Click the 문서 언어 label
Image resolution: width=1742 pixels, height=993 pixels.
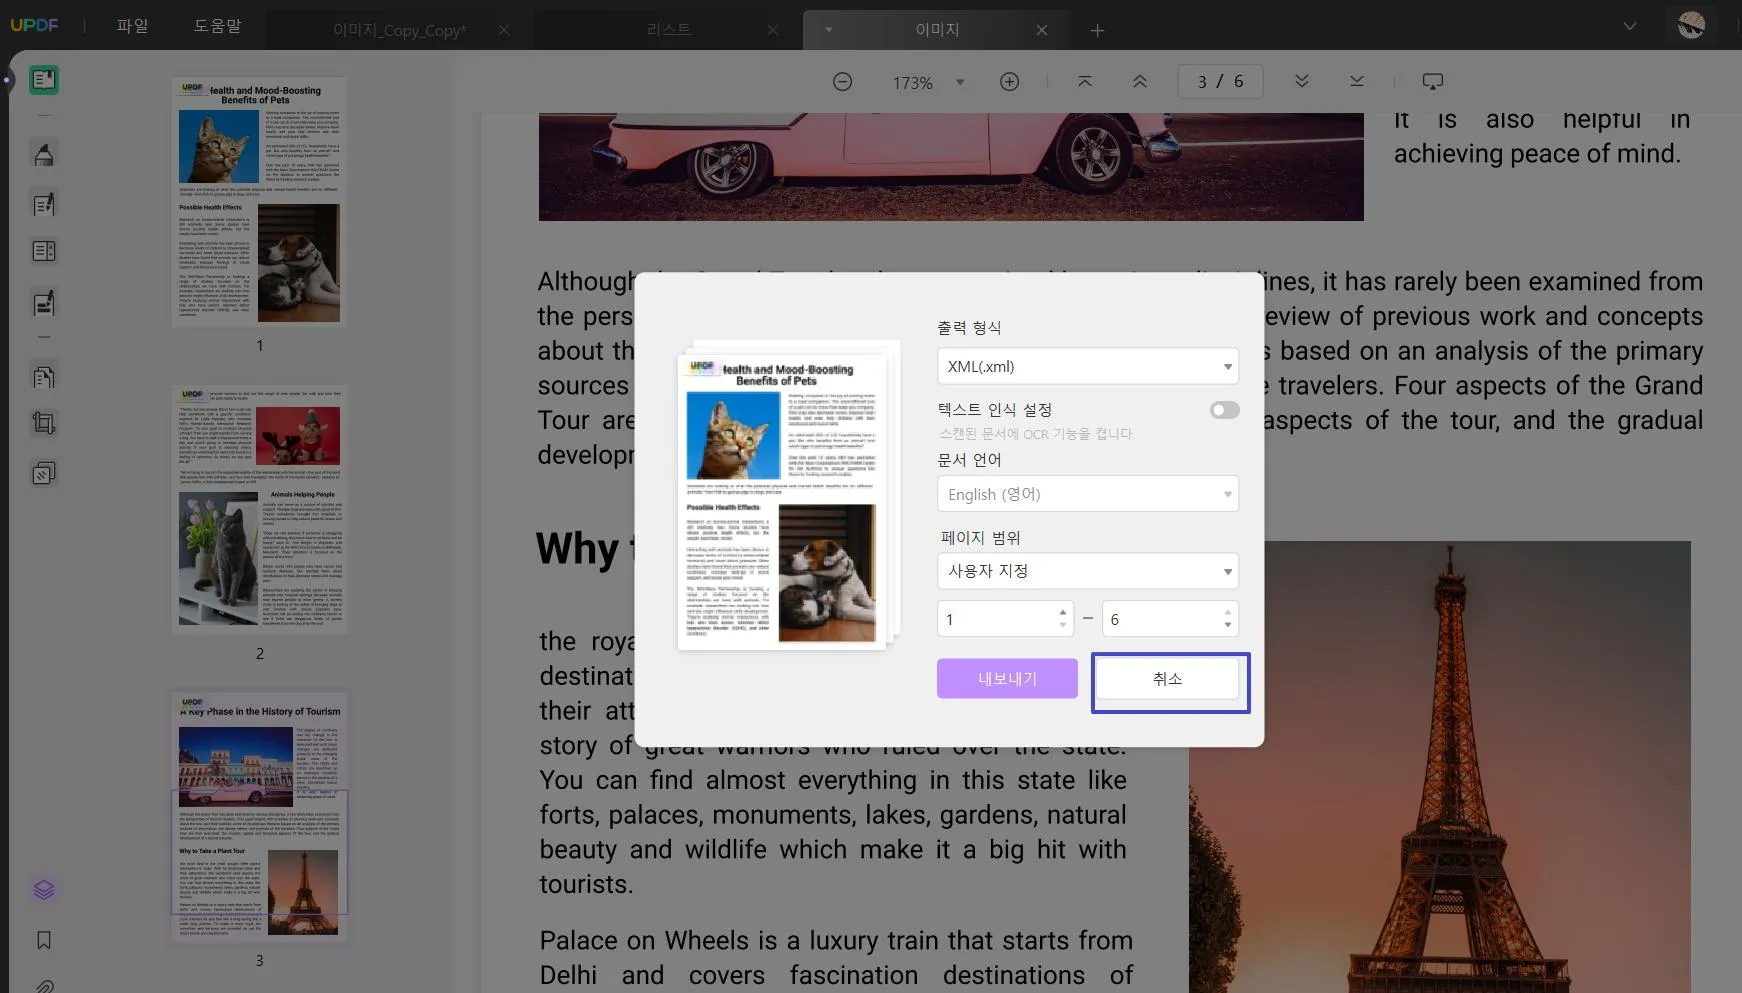pos(969,460)
